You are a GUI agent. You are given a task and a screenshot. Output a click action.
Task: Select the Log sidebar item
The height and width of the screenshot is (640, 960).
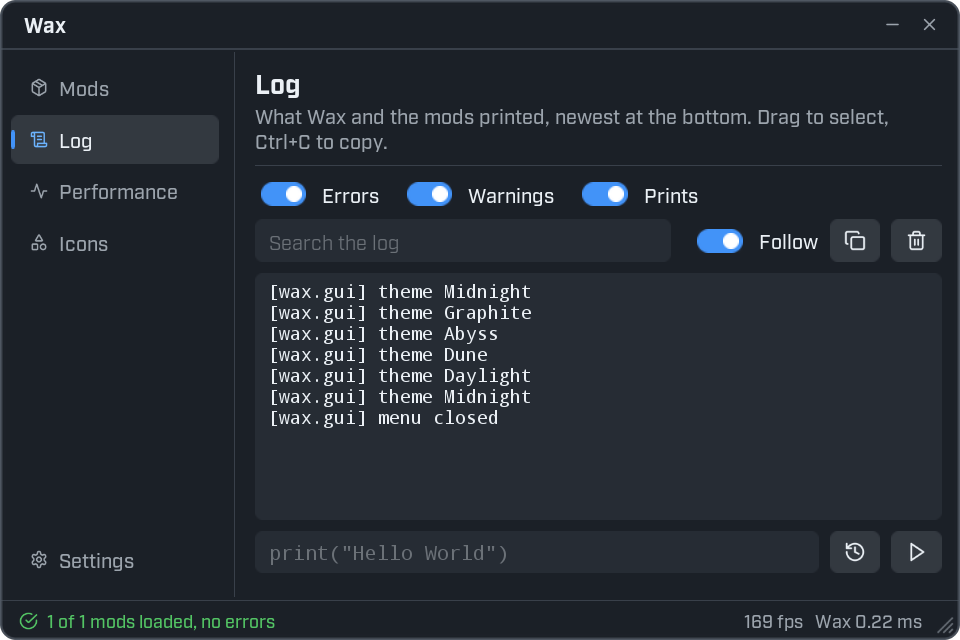(x=115, y=140)
